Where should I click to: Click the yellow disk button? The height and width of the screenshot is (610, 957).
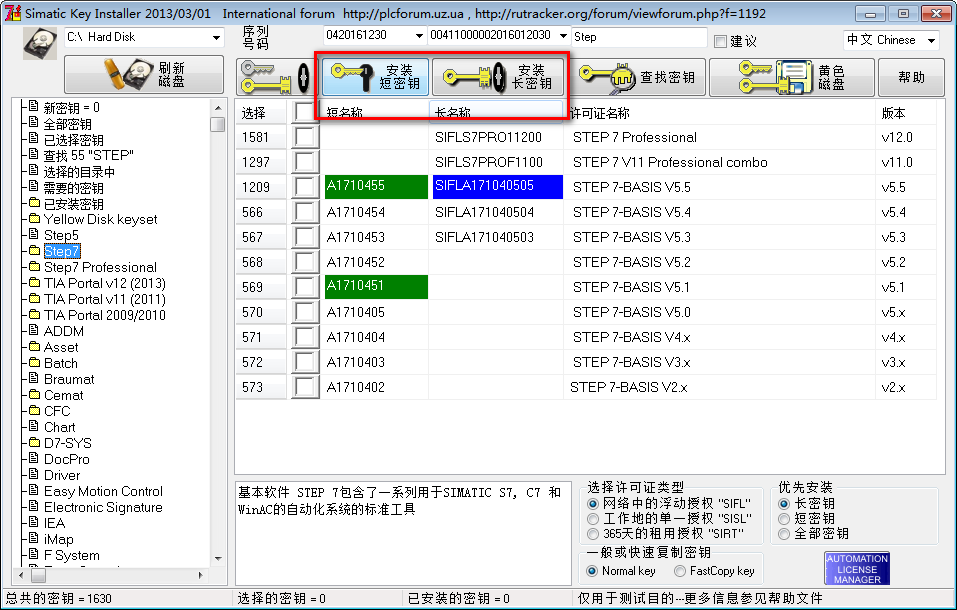point(792,77)
